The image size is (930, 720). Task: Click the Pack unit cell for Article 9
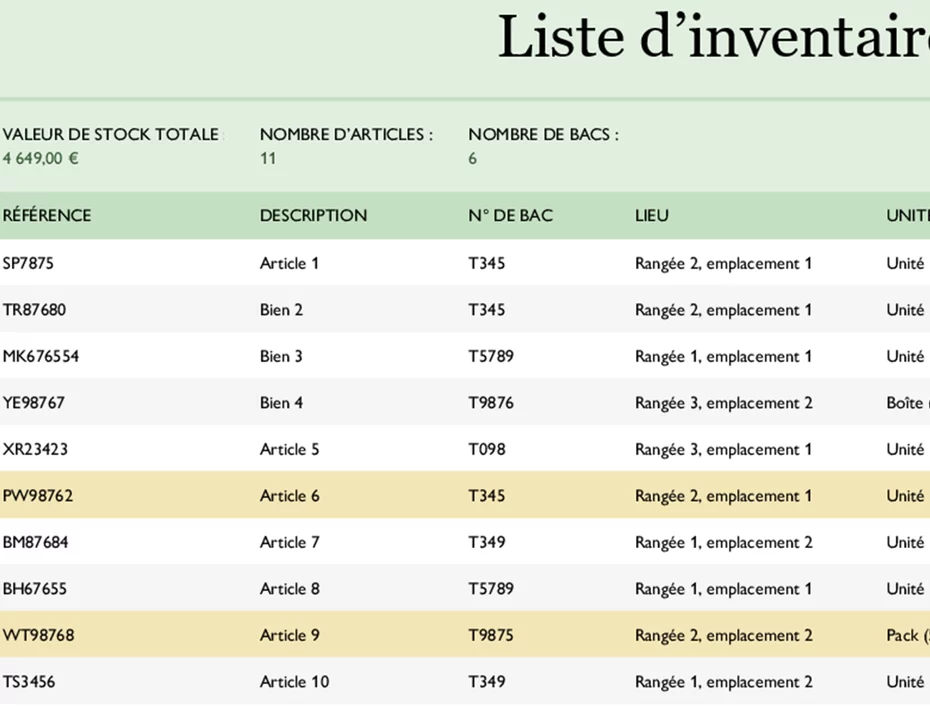pyautogui.click(x=906, y=635)
